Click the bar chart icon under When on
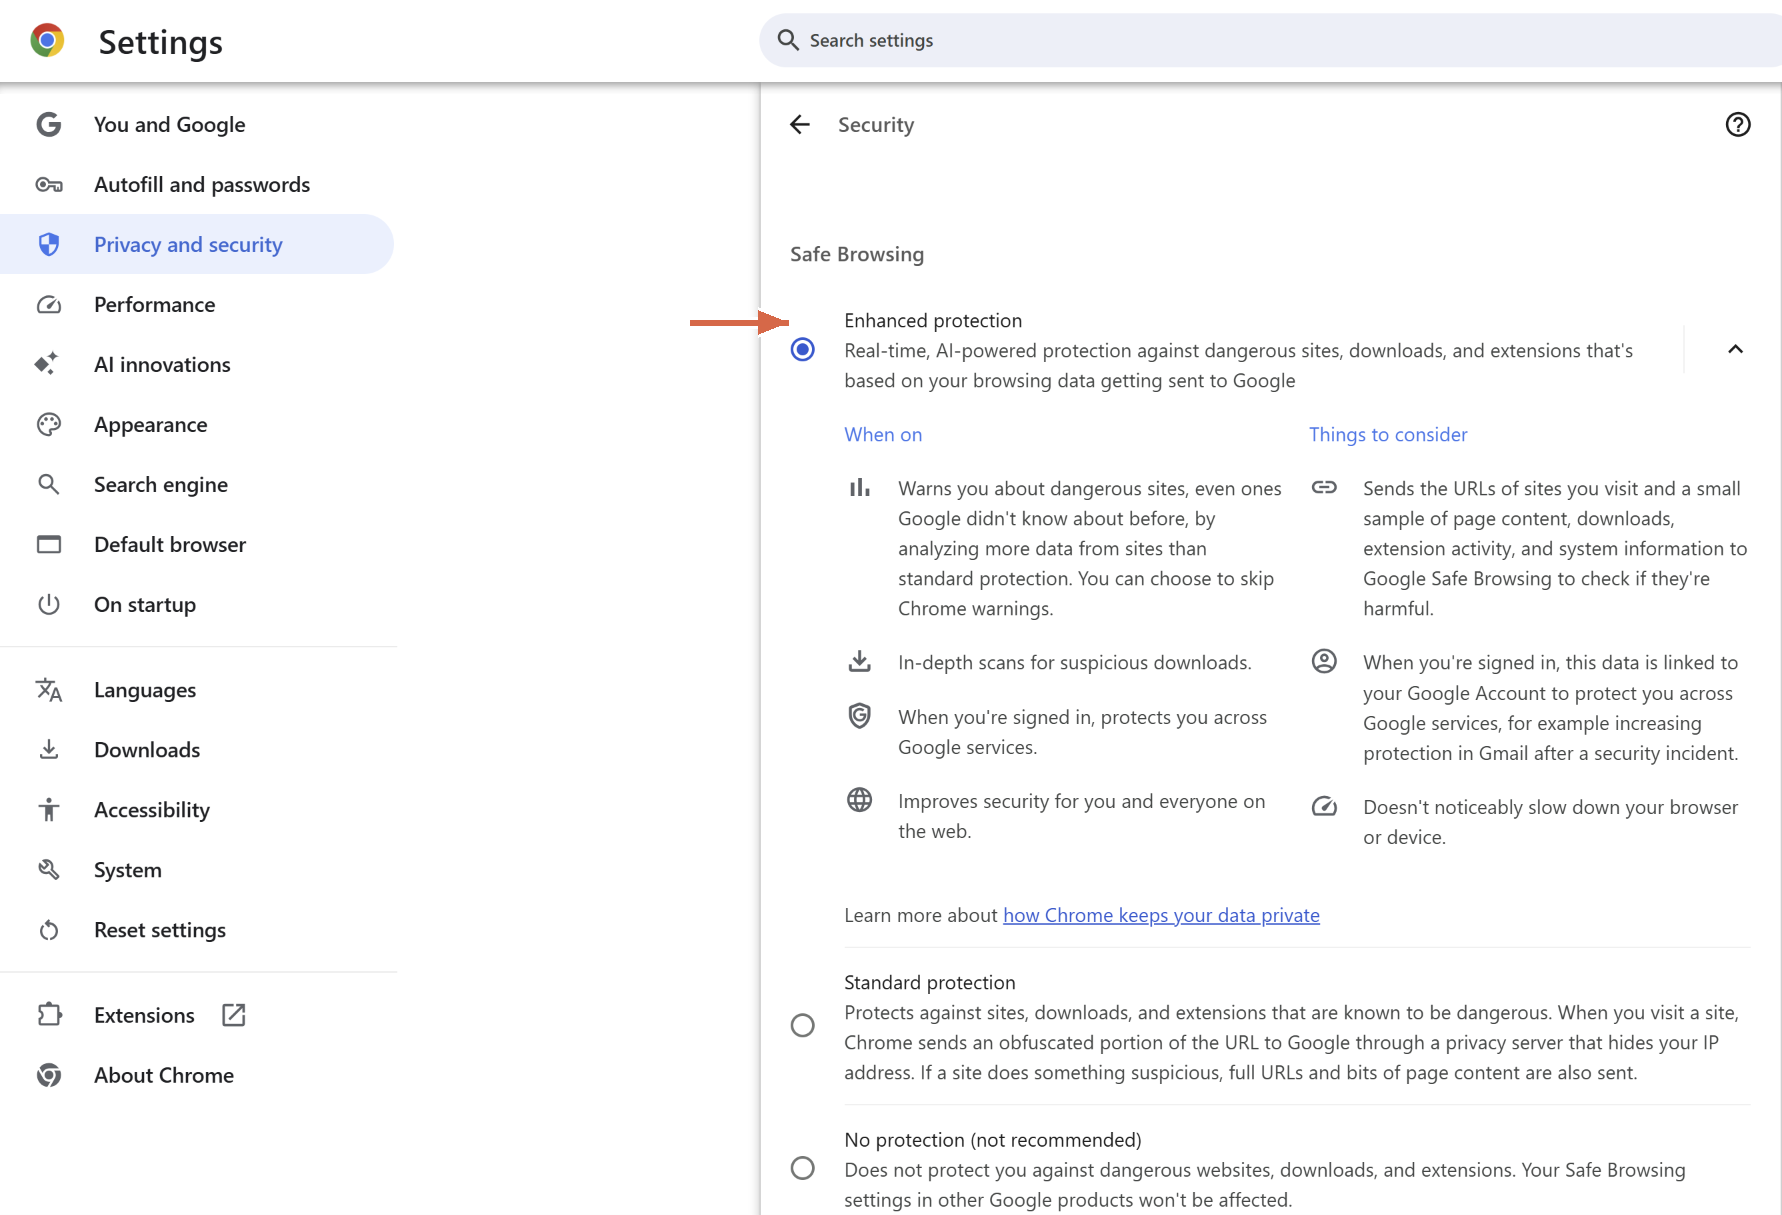 pos(859,488)
